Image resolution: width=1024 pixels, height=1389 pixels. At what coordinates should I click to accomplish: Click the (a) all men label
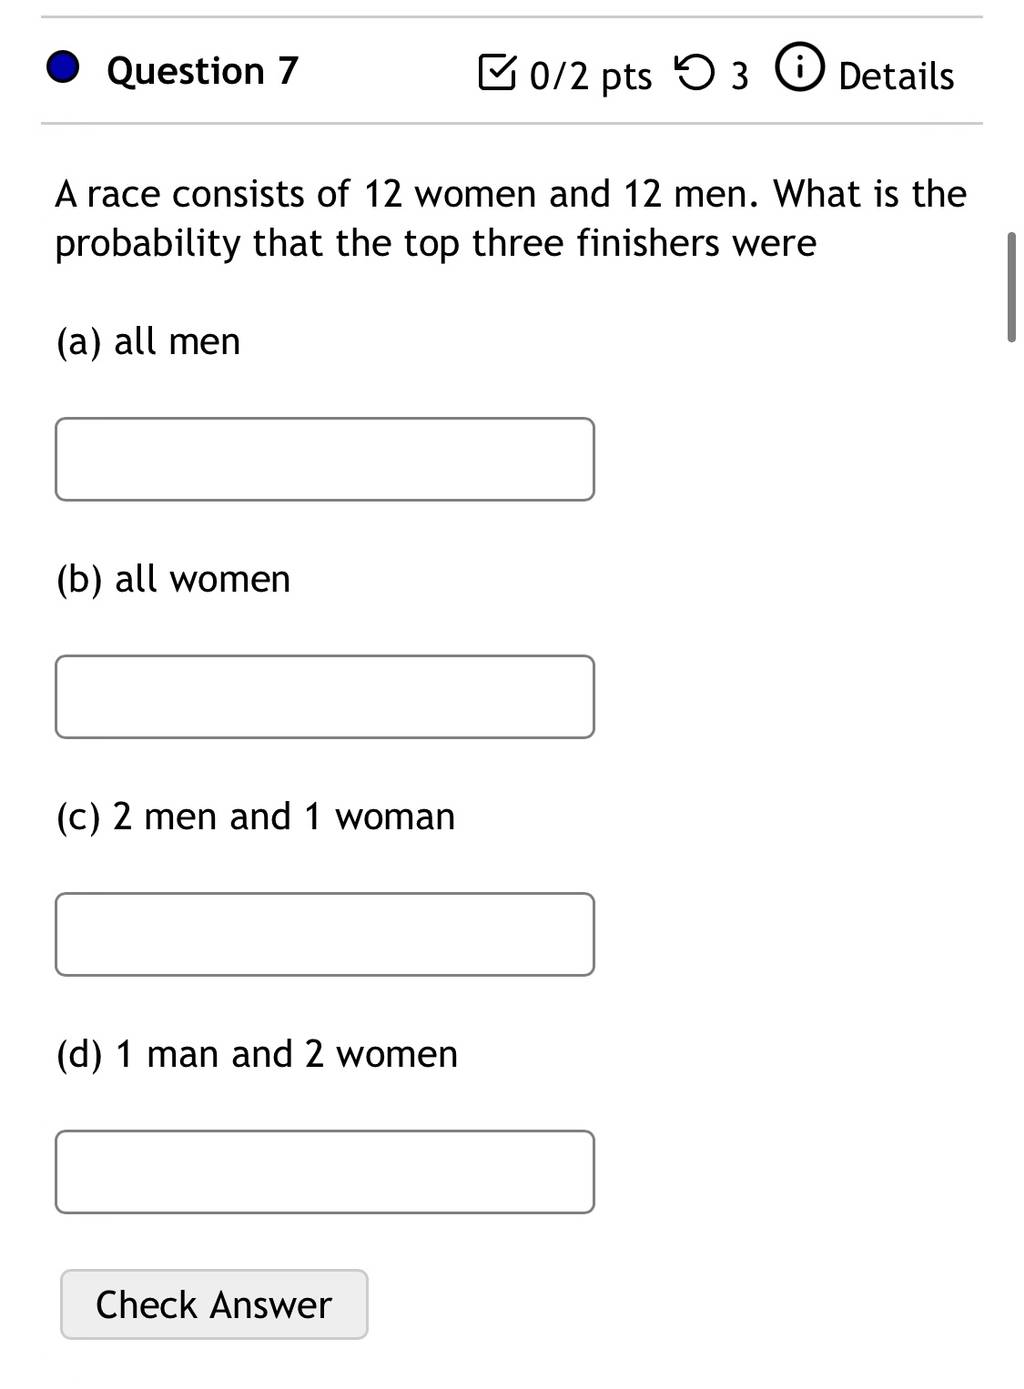[x=148, y=342]
